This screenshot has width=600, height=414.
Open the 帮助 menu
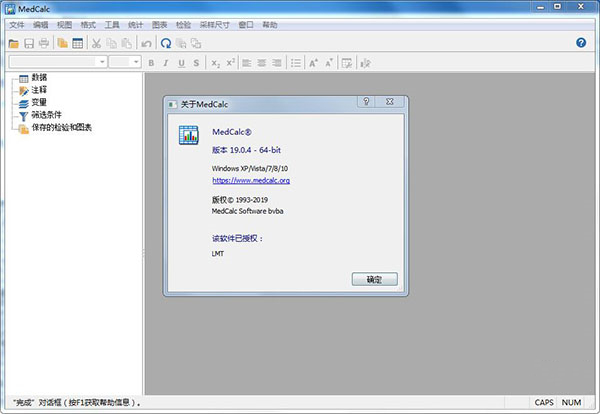[269, 25]
